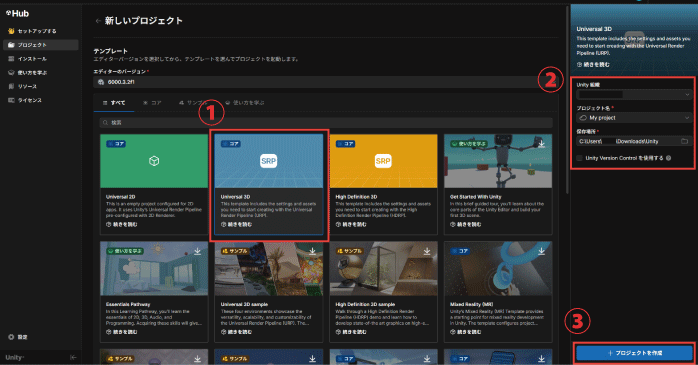Click the ライセンス card icon in sidebar
This screenshot has height=365, width=698.
point(11,100)
